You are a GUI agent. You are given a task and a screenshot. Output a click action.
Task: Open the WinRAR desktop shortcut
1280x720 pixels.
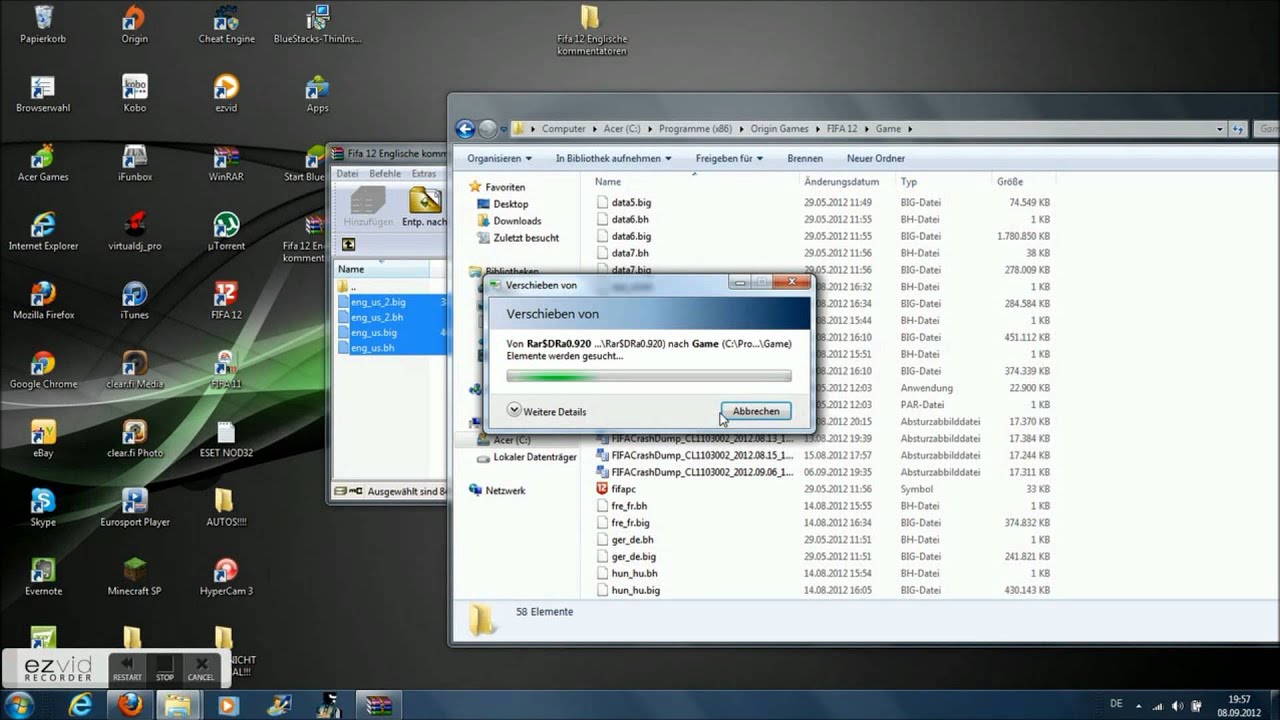(226, 164)
